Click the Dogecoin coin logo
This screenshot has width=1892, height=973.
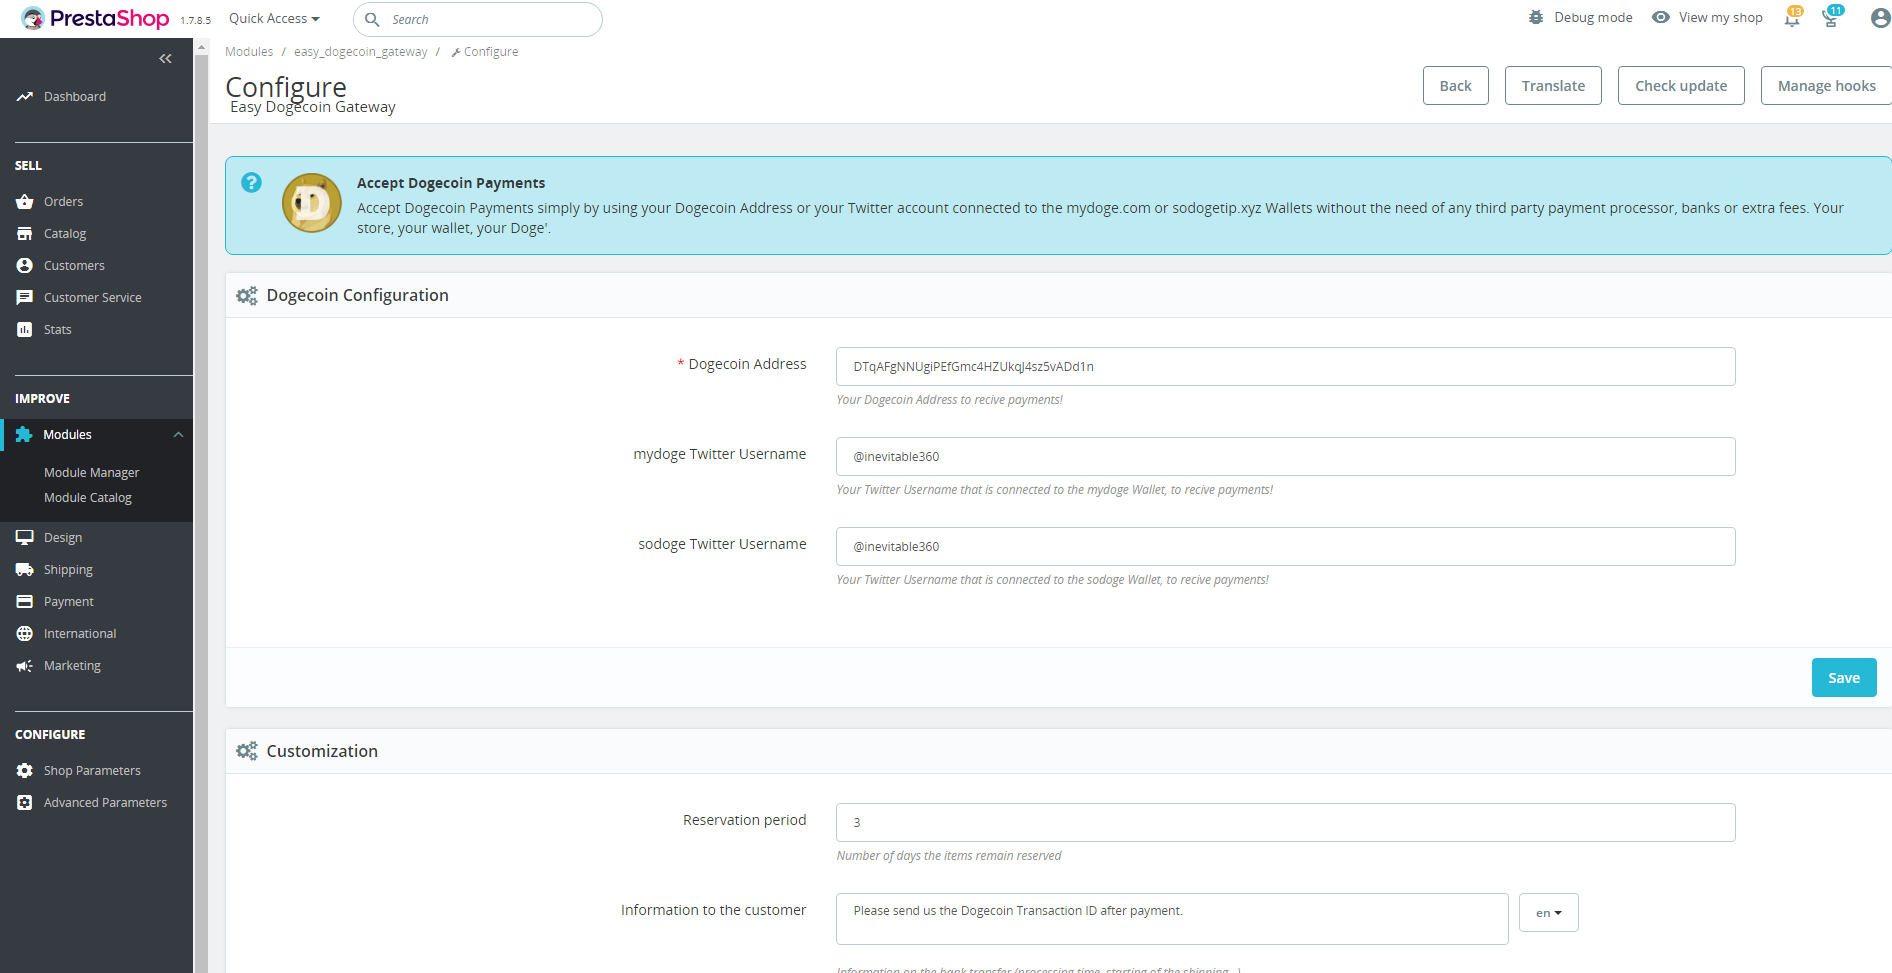point(312,203)
